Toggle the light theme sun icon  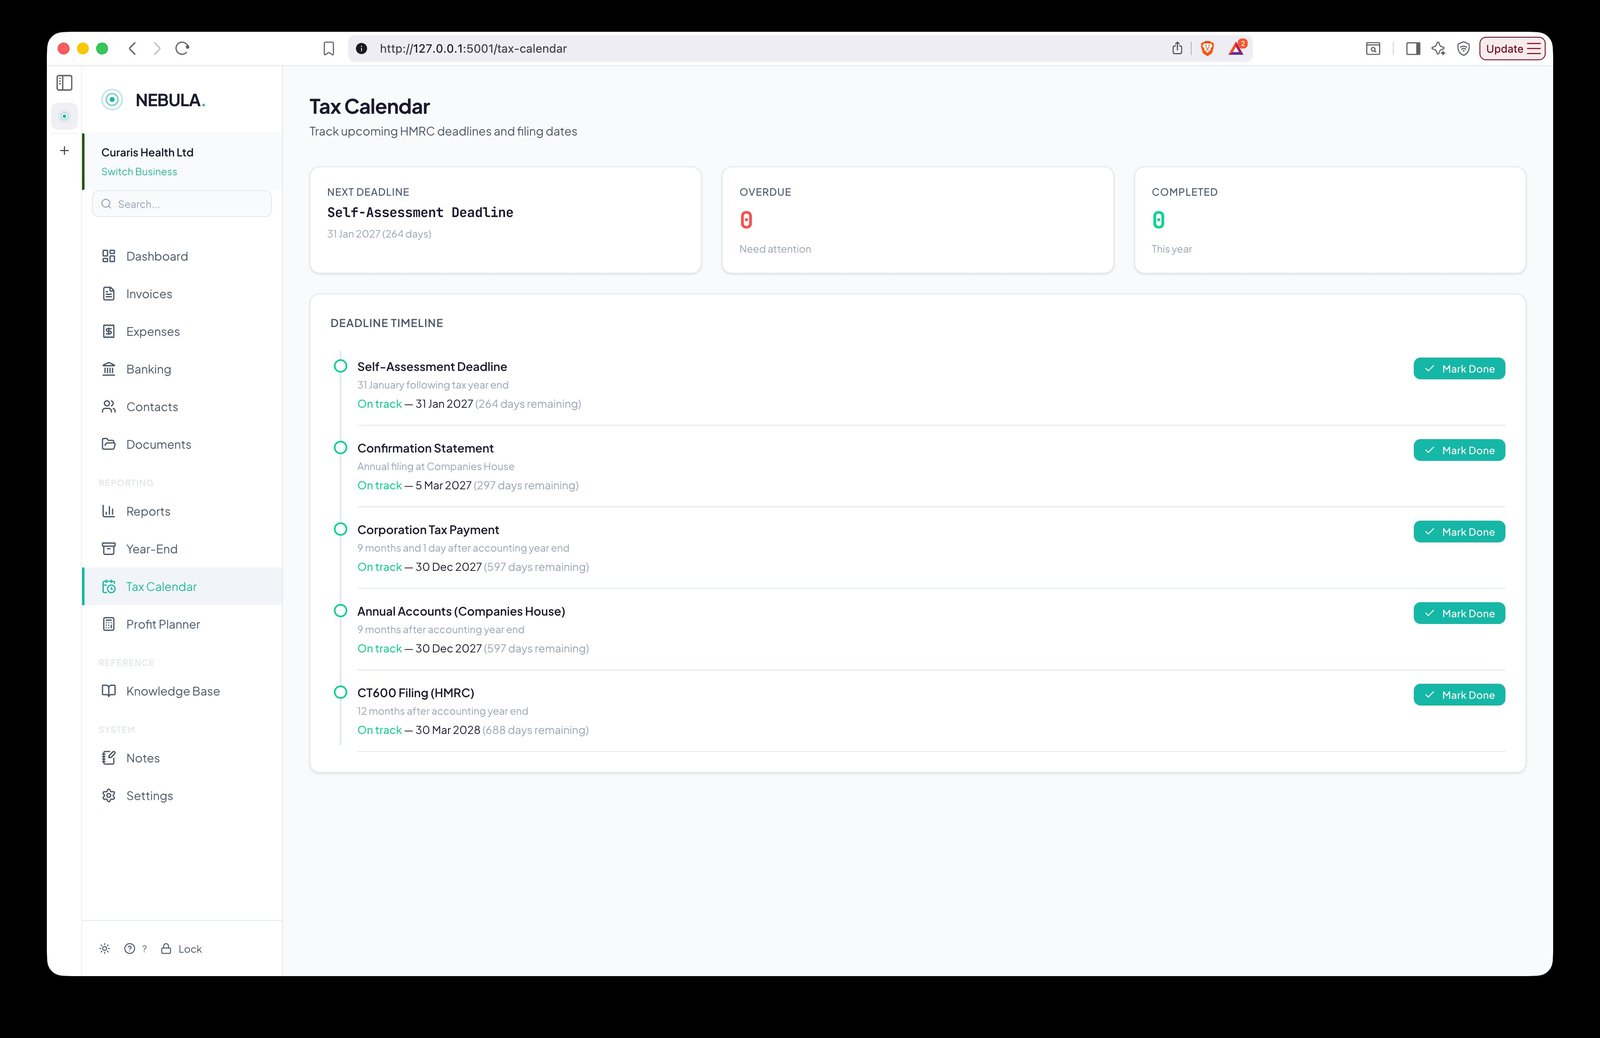click(104, 949)
